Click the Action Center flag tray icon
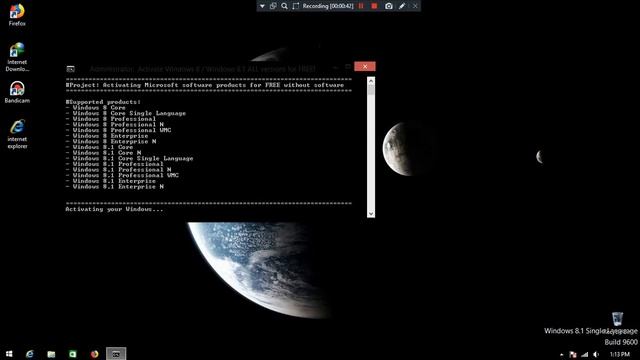 point(573,354)
